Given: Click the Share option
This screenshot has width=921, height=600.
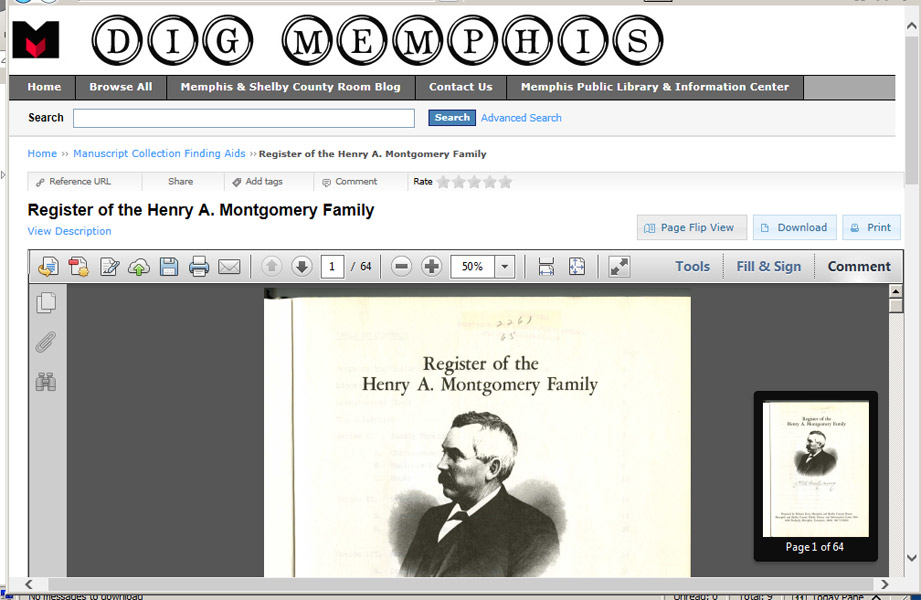Looking at the screenshot, I should (180, 182).
